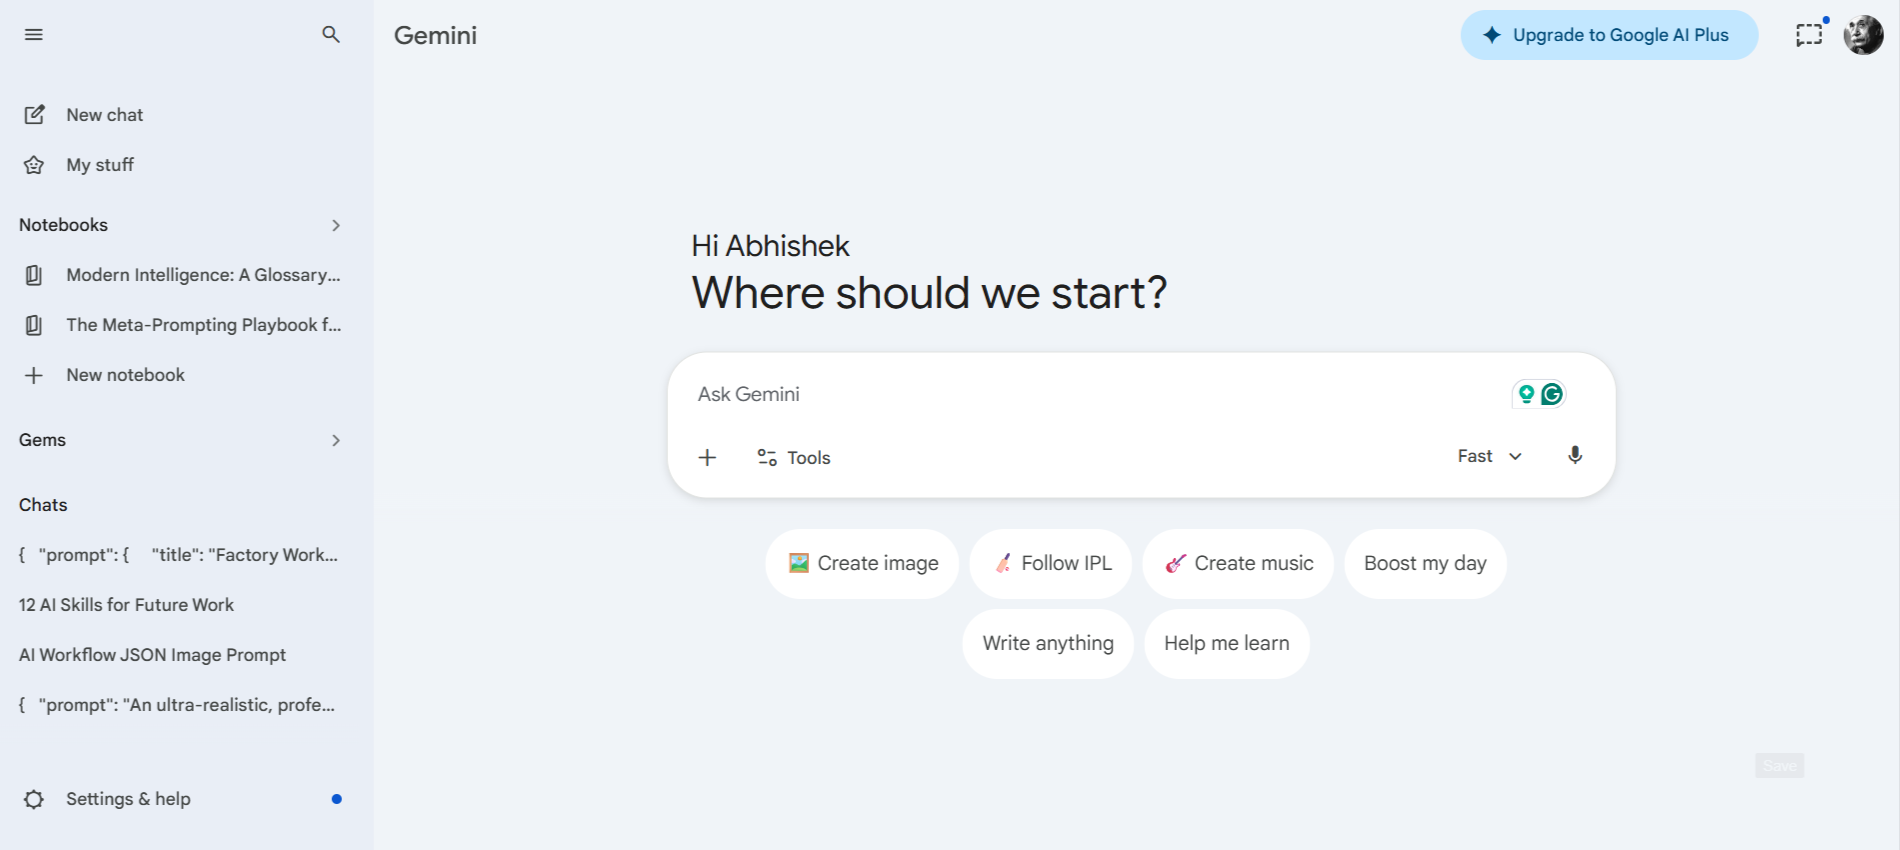Open the sidebar search icon

click(331, 35)
